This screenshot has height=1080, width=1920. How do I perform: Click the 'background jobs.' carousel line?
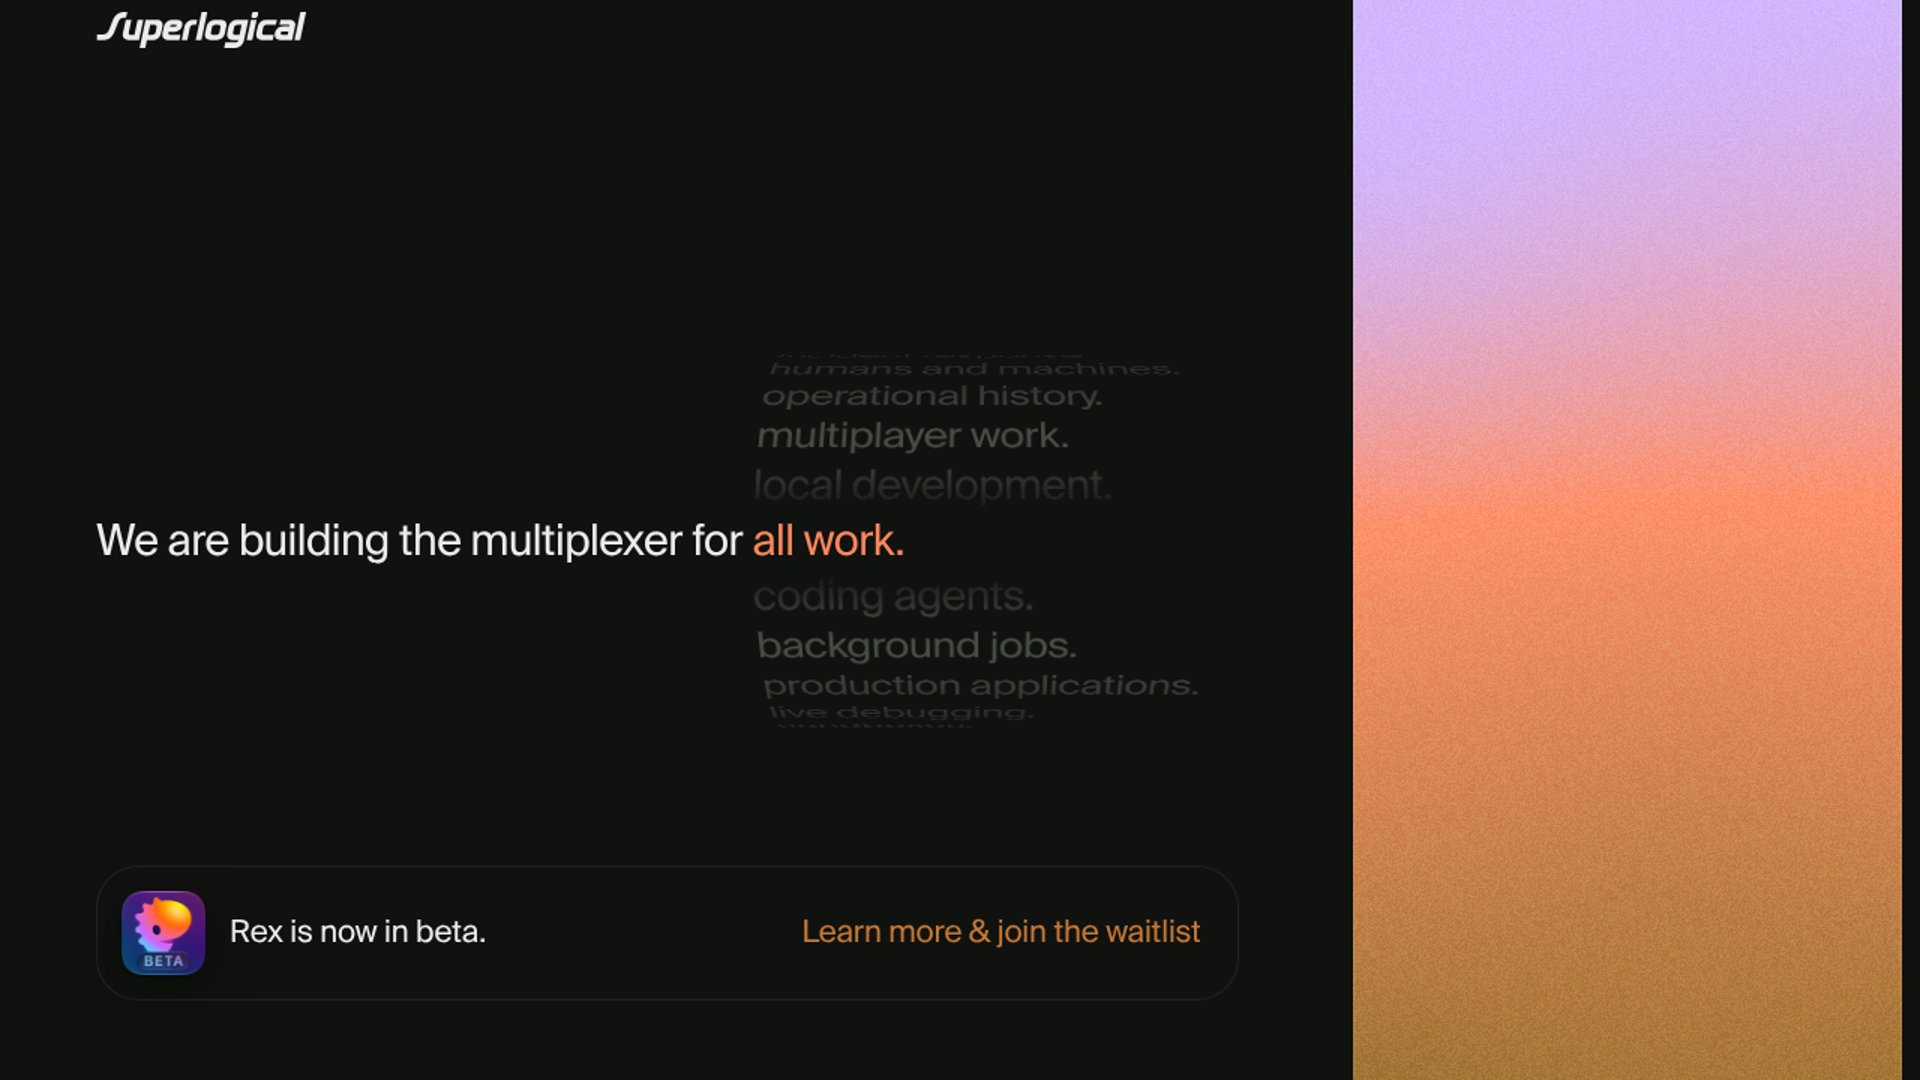(917, 645)
